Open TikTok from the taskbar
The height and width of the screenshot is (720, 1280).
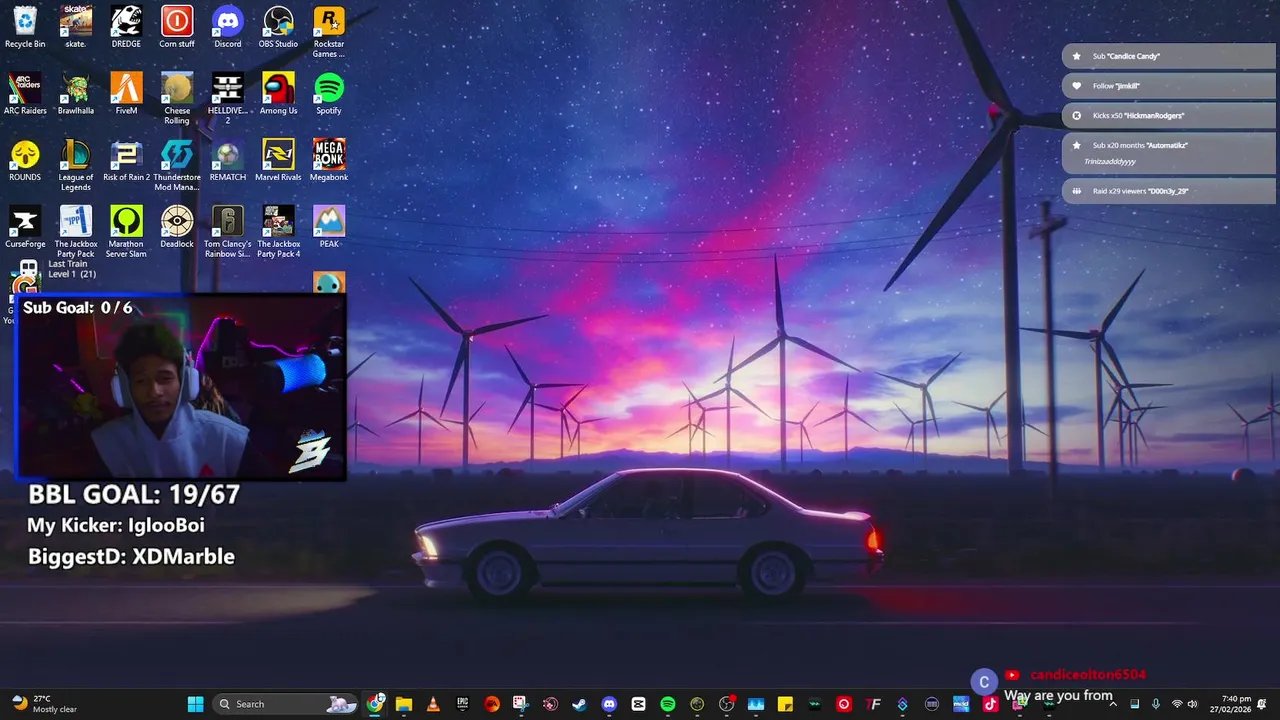[x=990, y=704]
